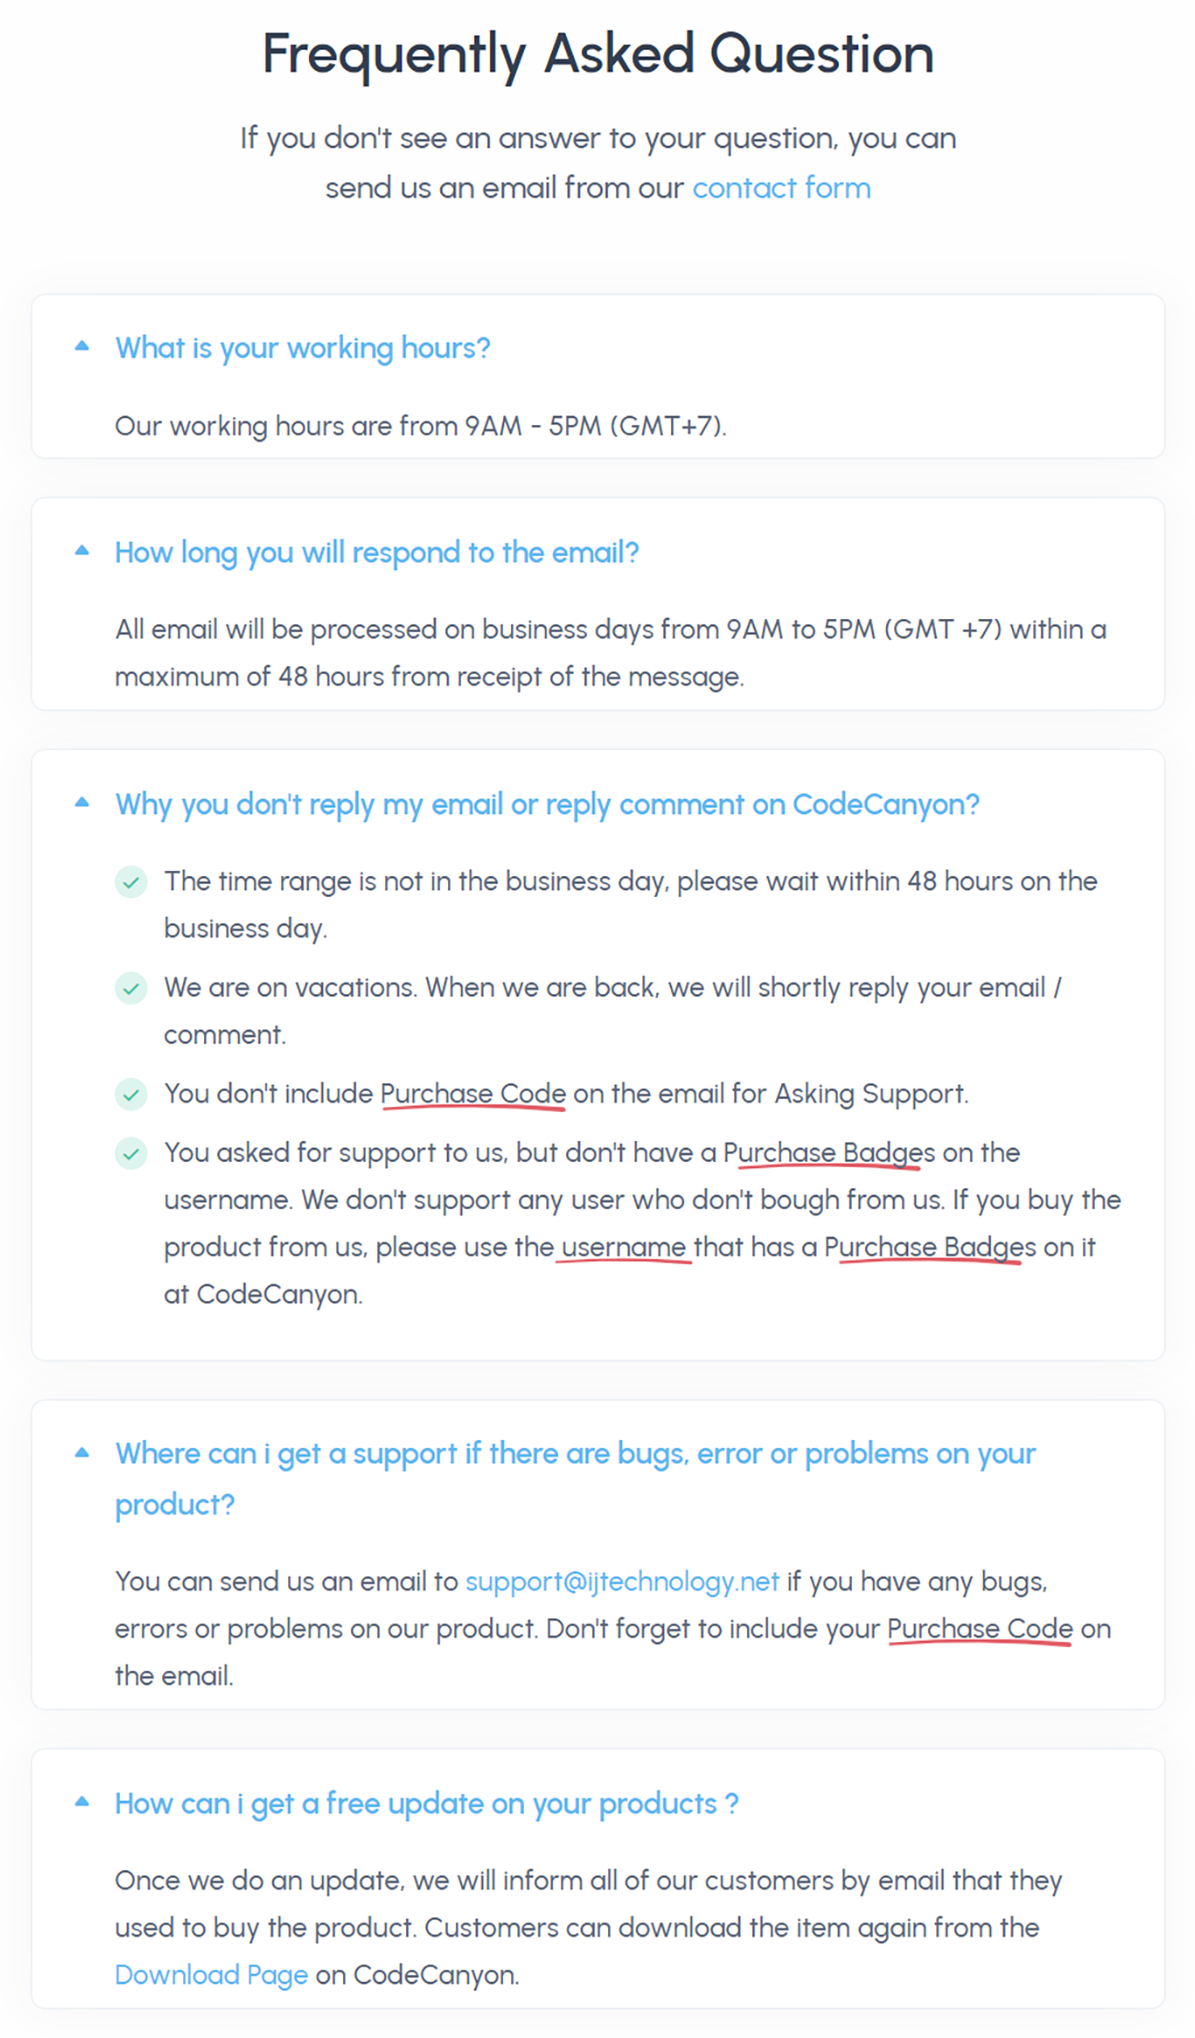
Task: Click the support@ijtechnology.net email link
Action: pos(622,1581)
